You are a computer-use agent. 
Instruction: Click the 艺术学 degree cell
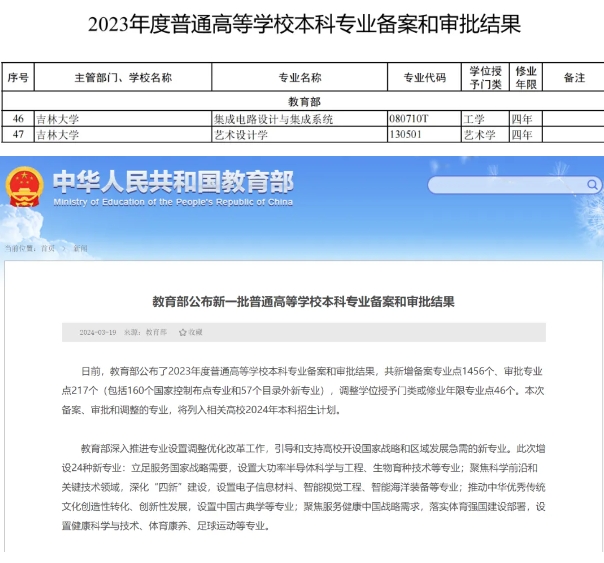coord(485,134)
